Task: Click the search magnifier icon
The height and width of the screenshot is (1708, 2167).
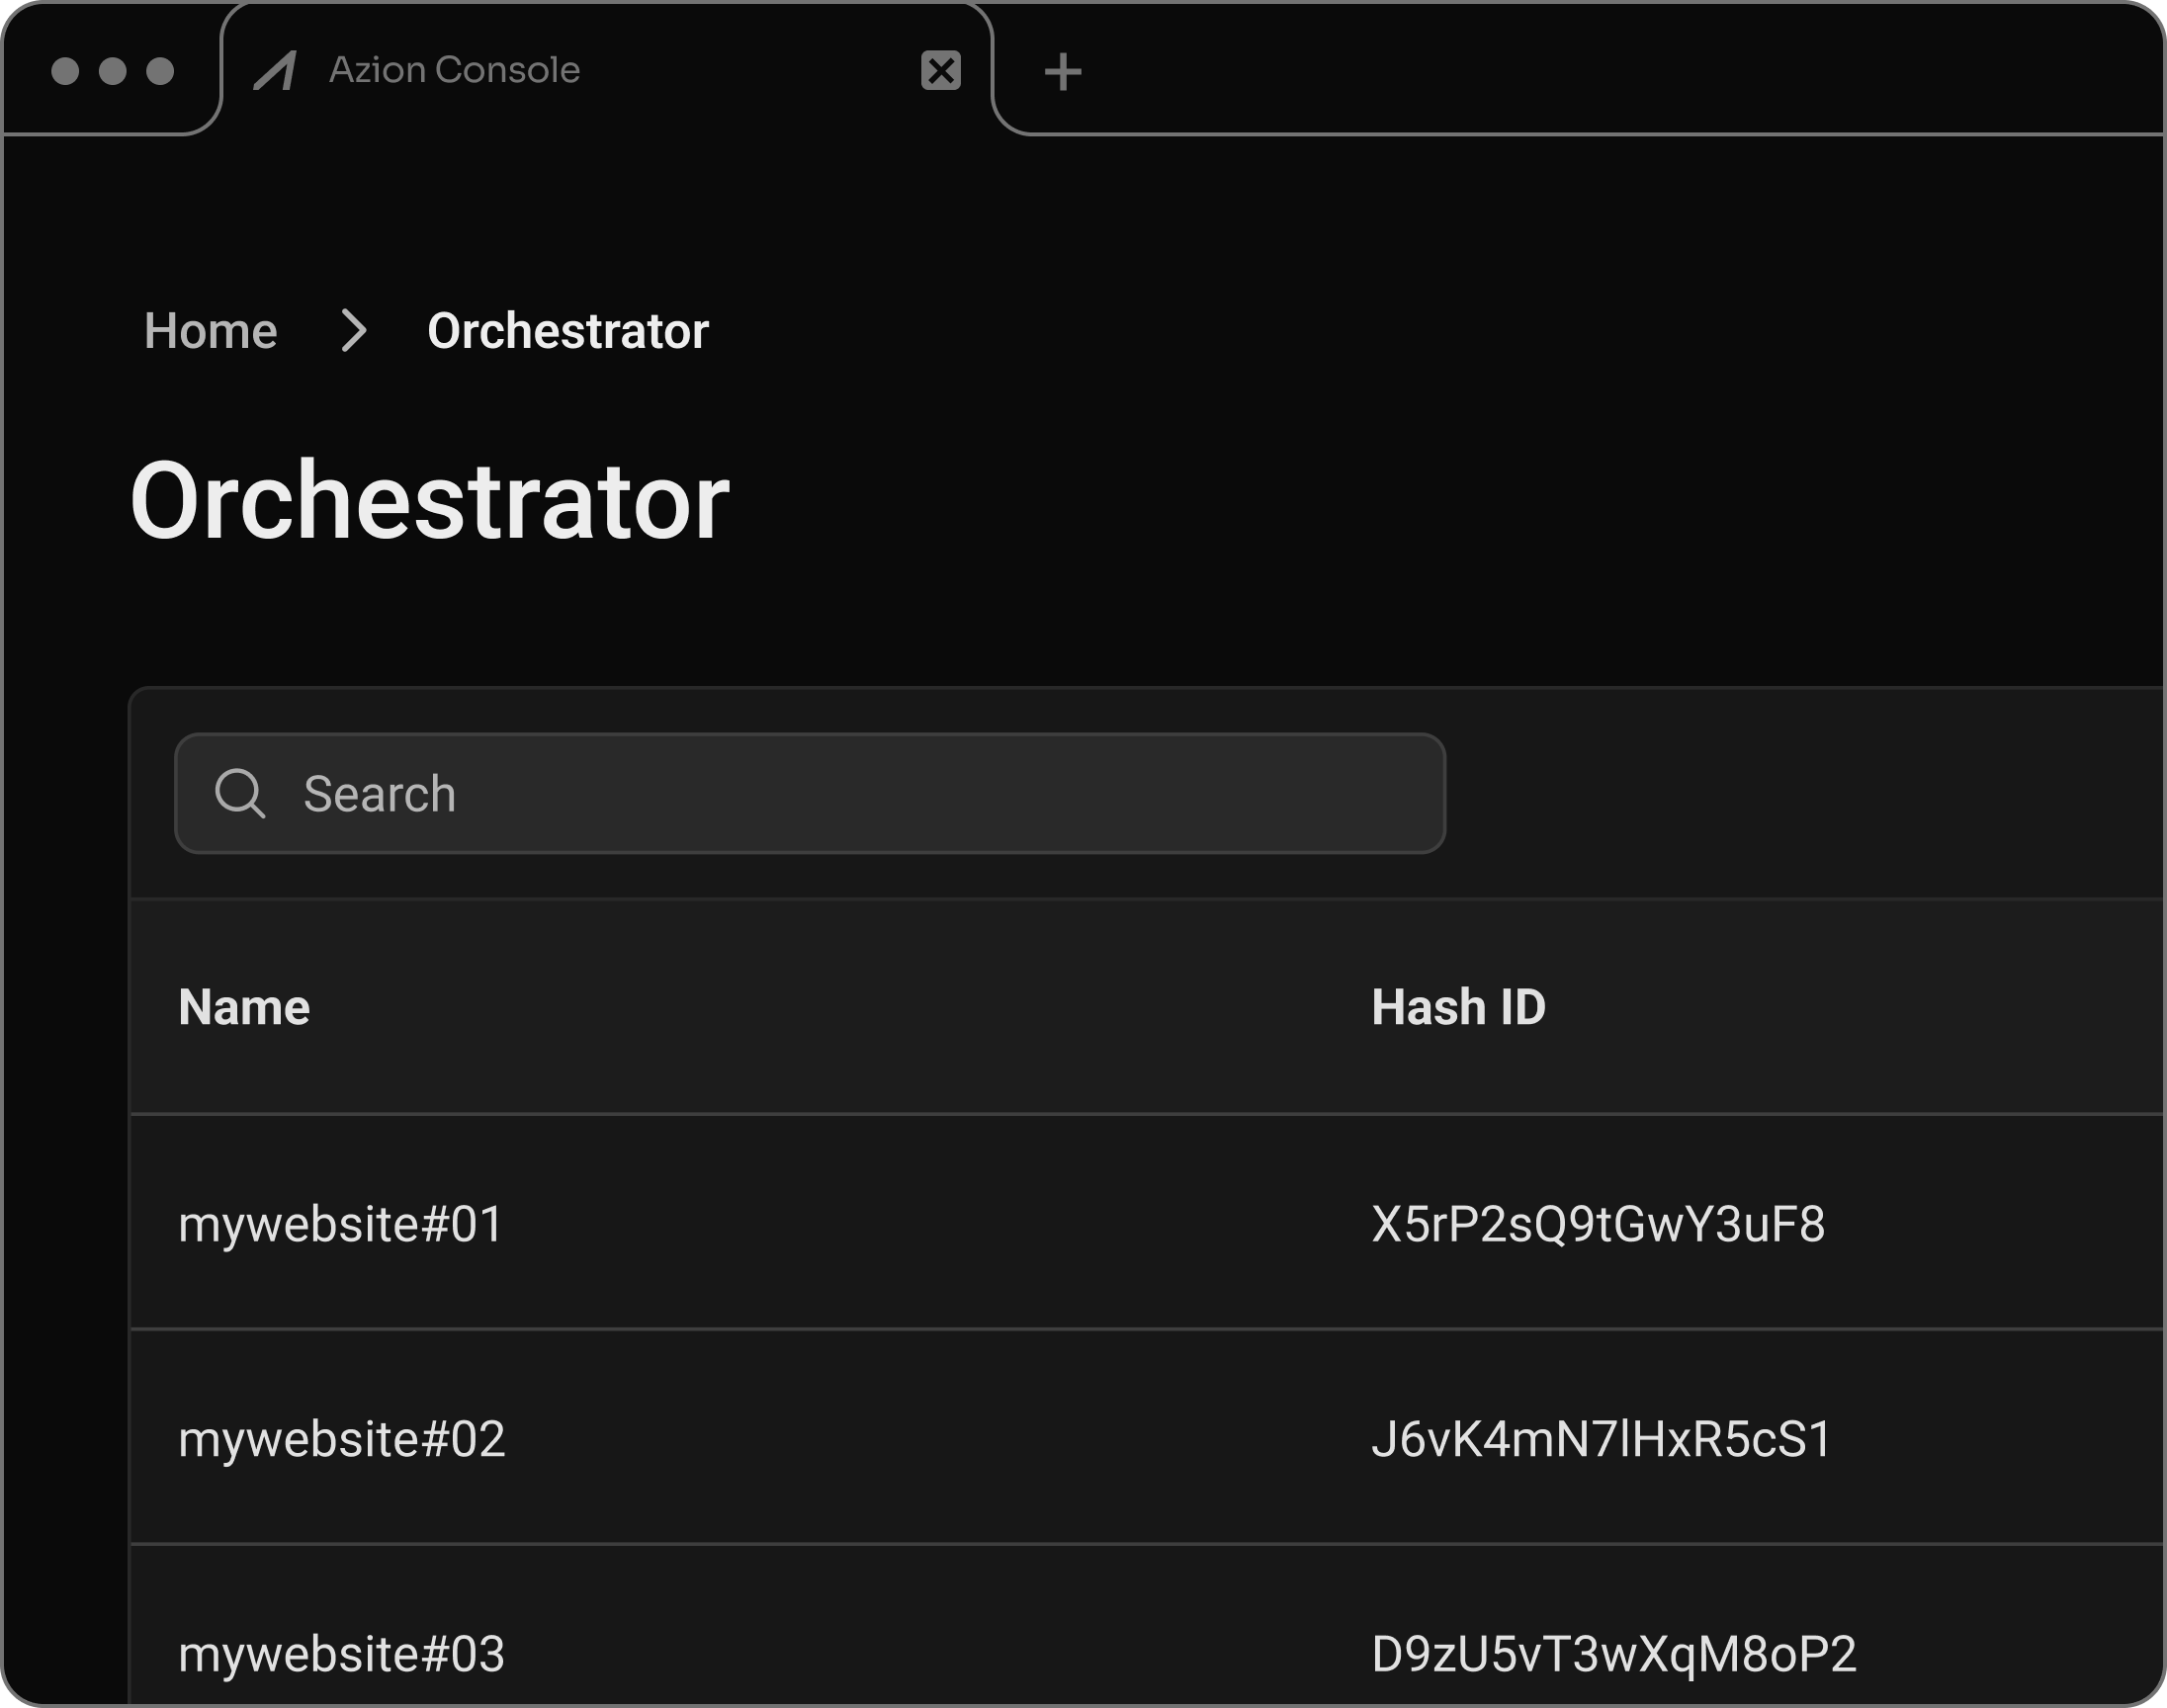Action: (x=240, y=793)
